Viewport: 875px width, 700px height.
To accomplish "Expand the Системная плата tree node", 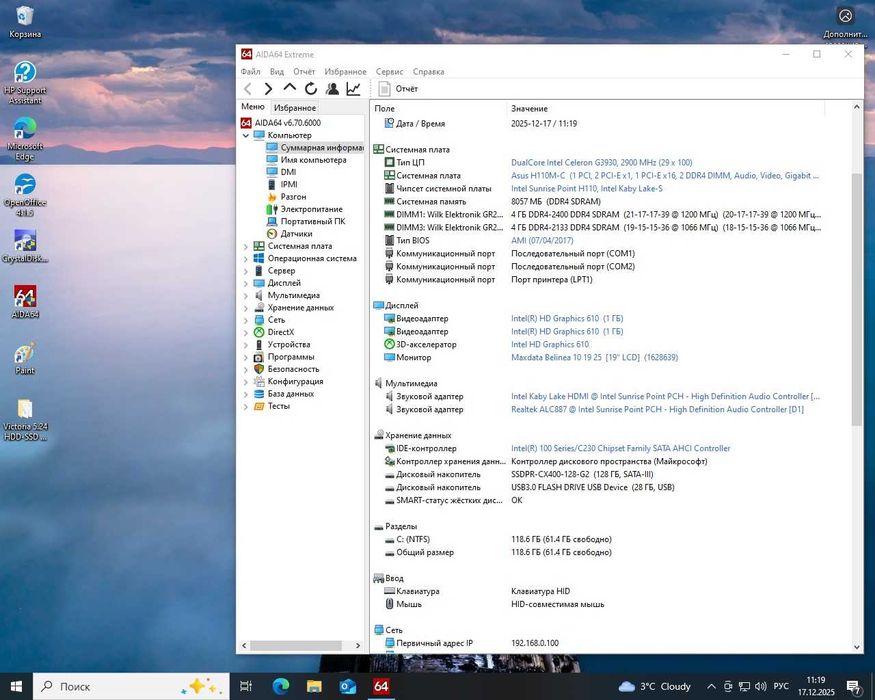I will click(246, 246).
